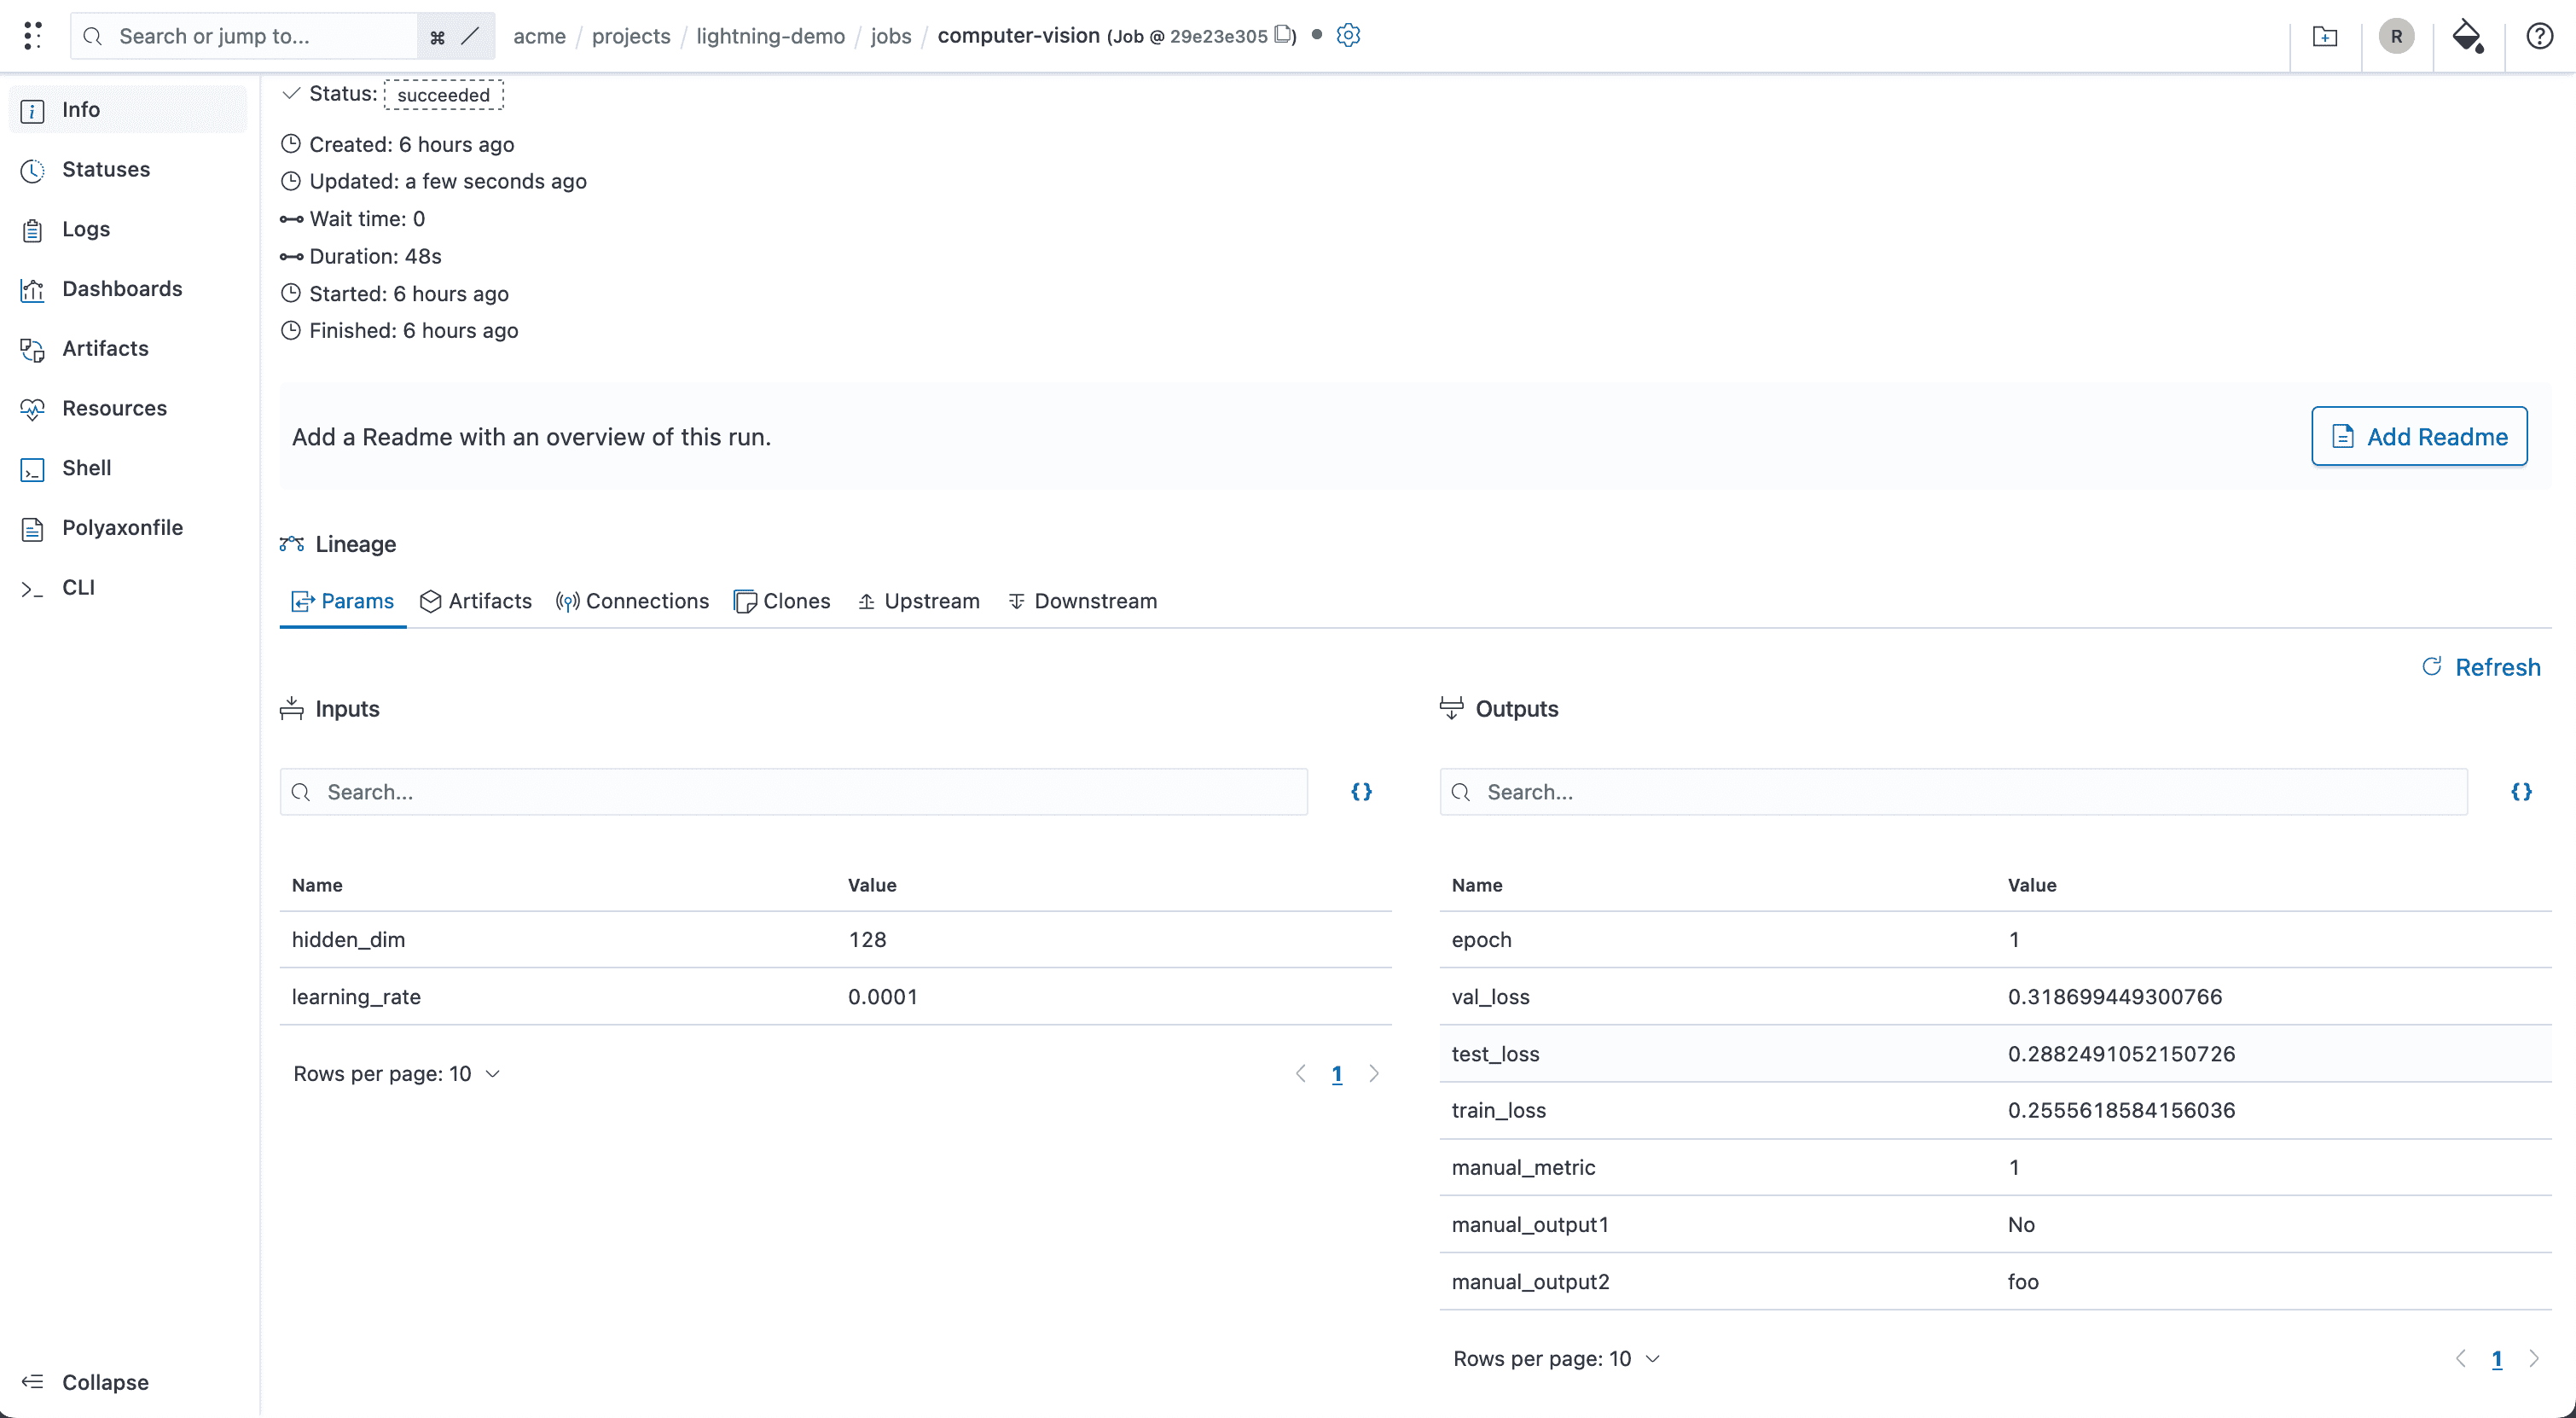This screenshot has height=1418, width=2576.
Task: Open the Logs section
Action: pos(86,229)
